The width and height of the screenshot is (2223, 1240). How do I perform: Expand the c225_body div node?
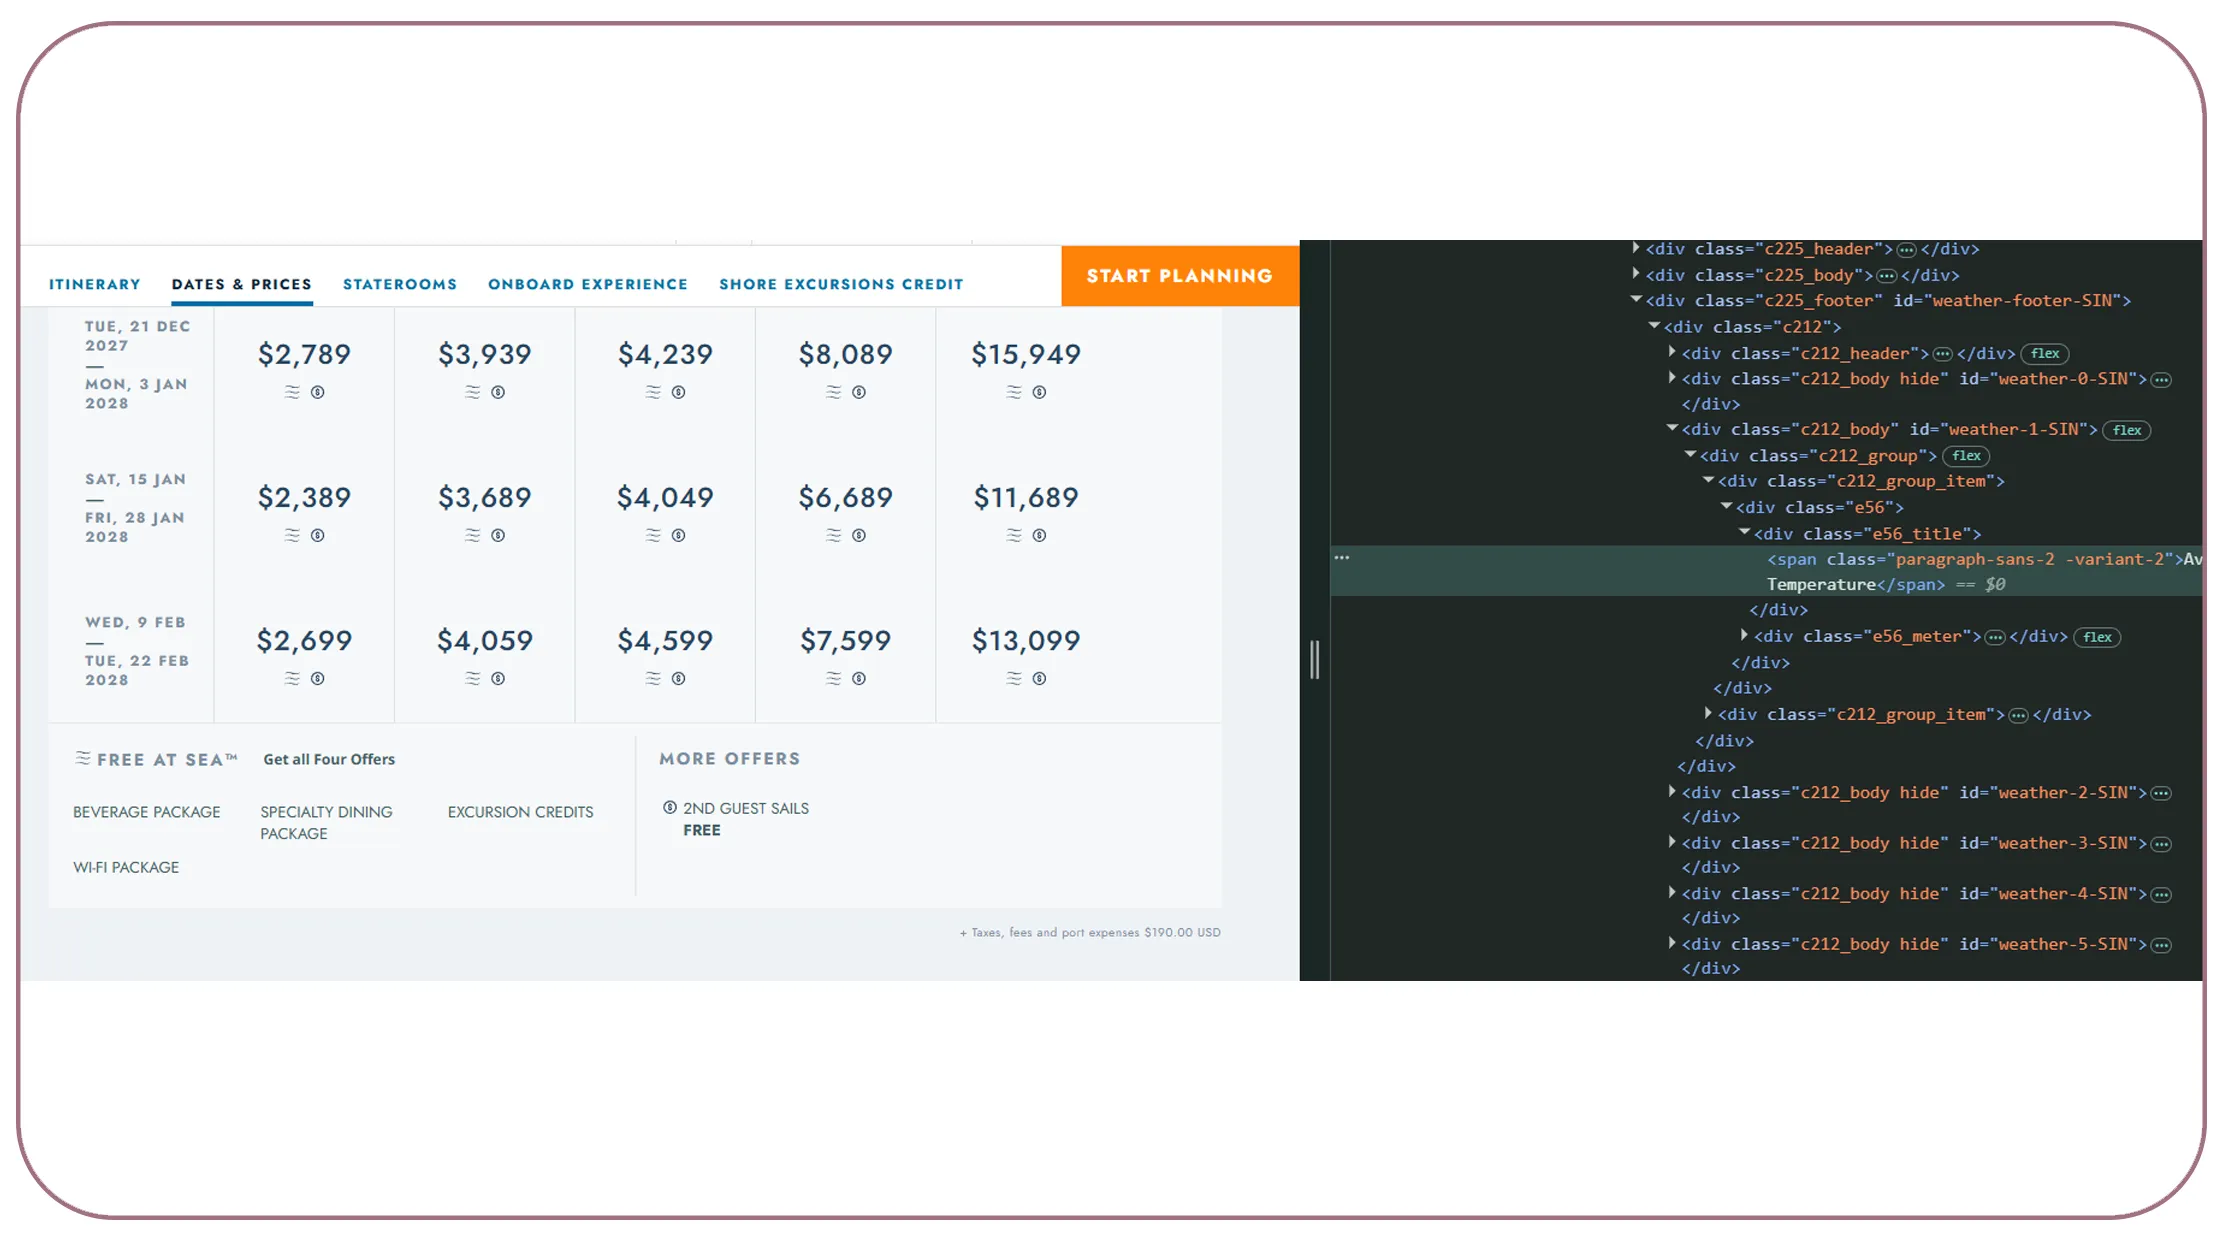pos(1636,274)
